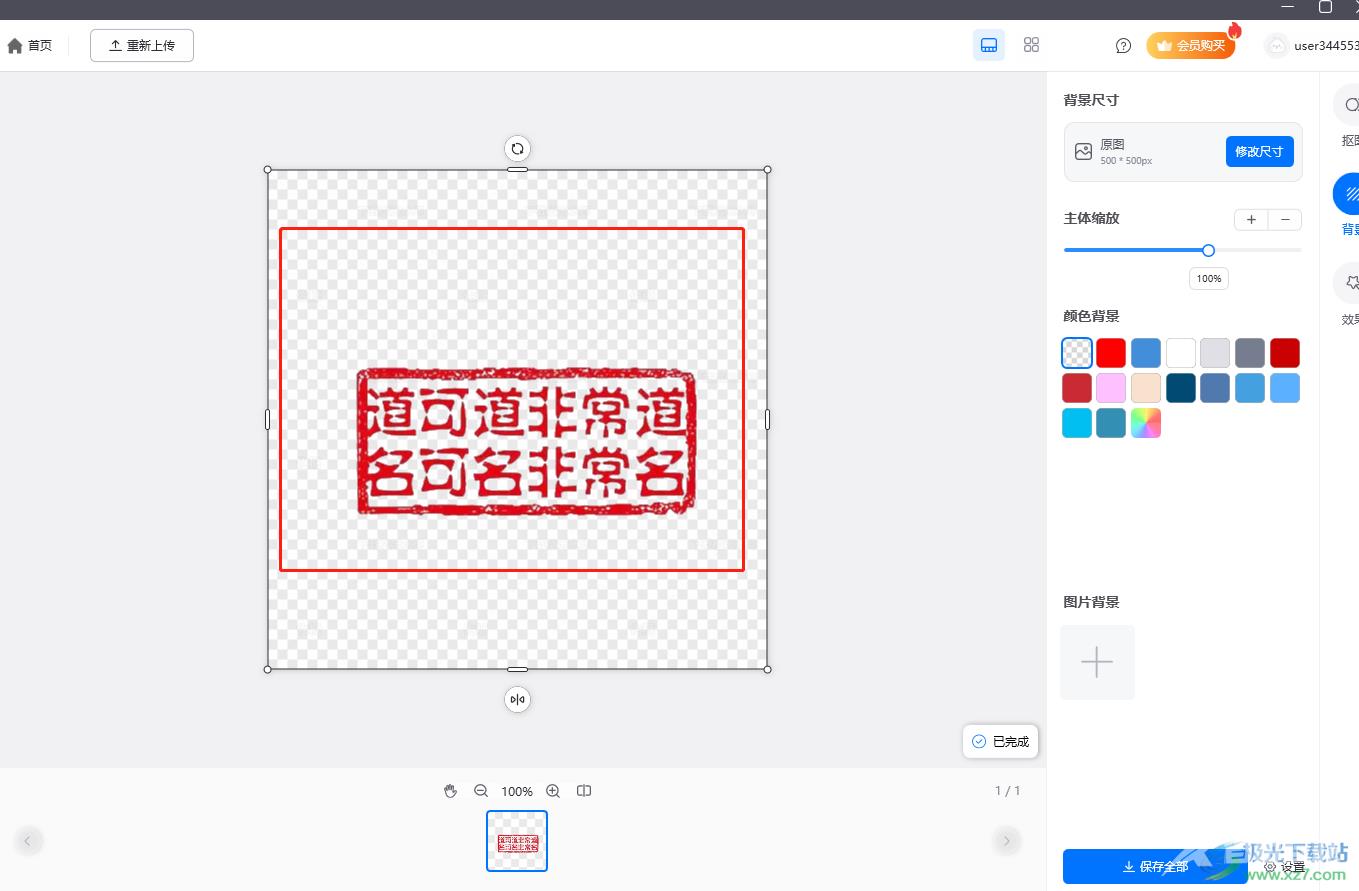This screenshot has width=1359, height=891.
Task: Open the rainbow custom color picker
Action: pos(1146,423)
